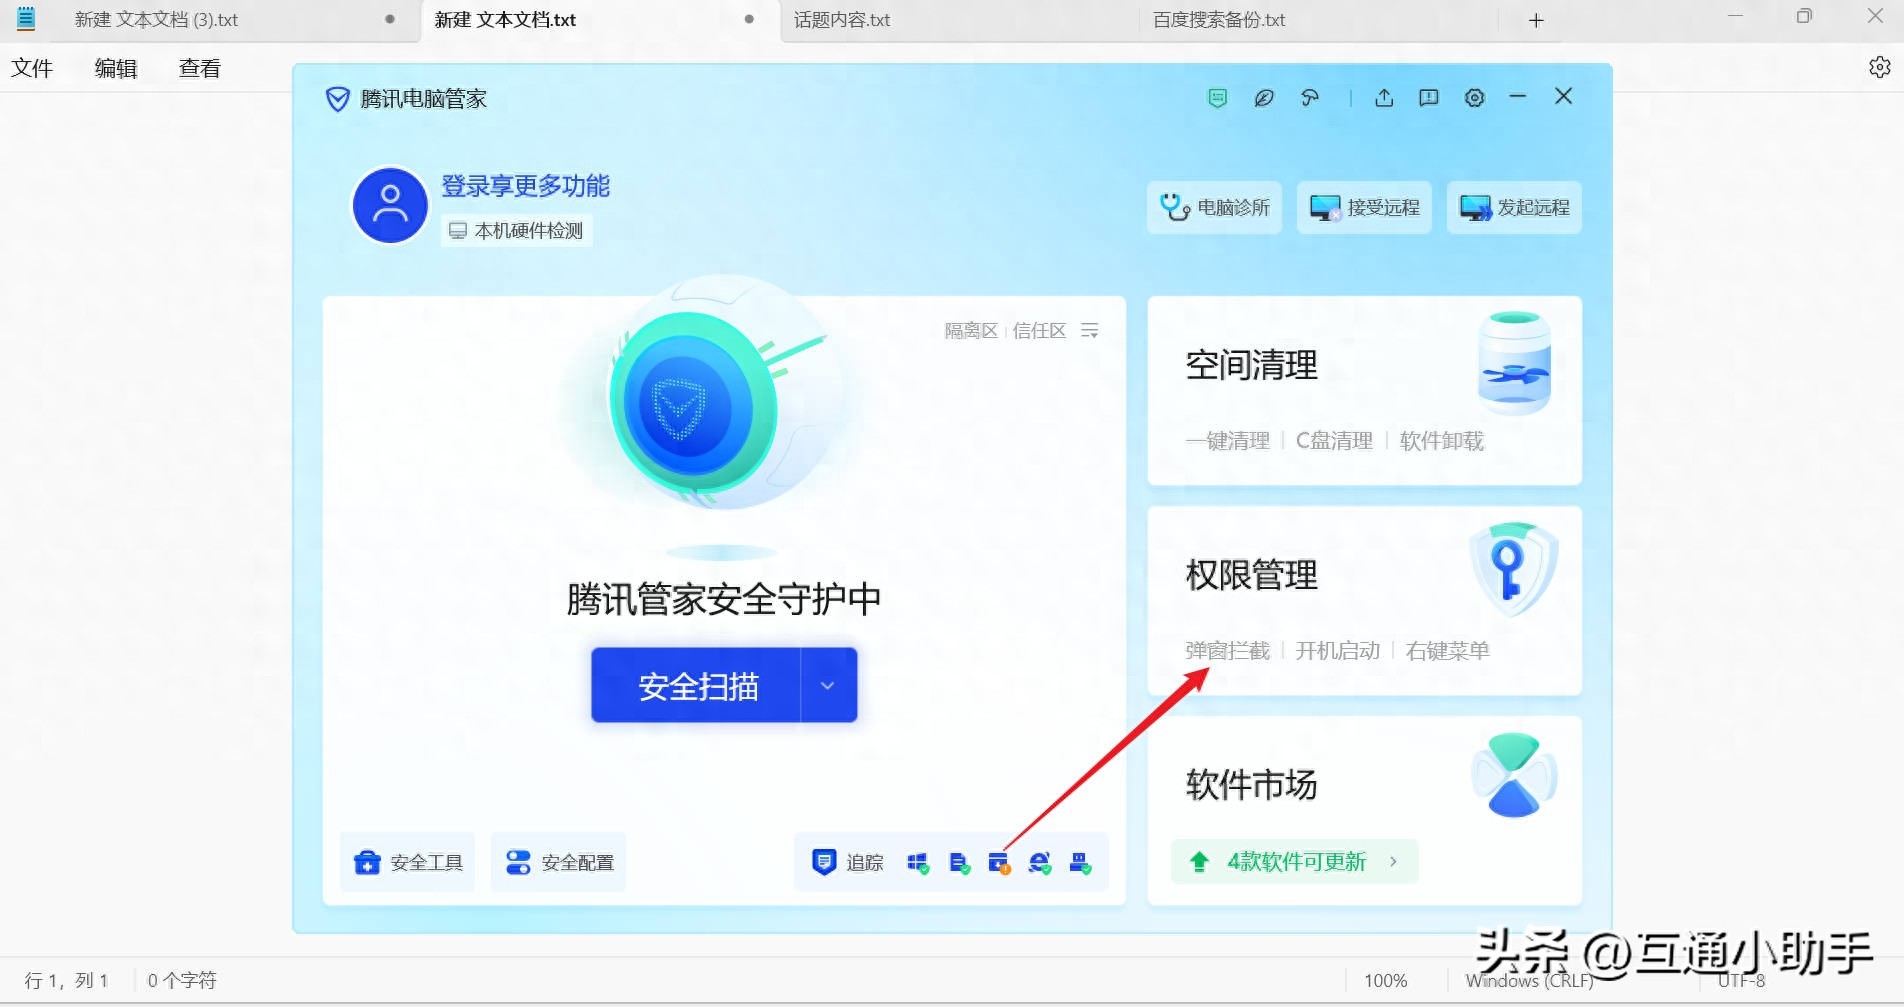The width and height of the screenshot is (1904, 1007).
Task: Click the umbrella protection icon in title bar
Action: tap(1310, 97)
